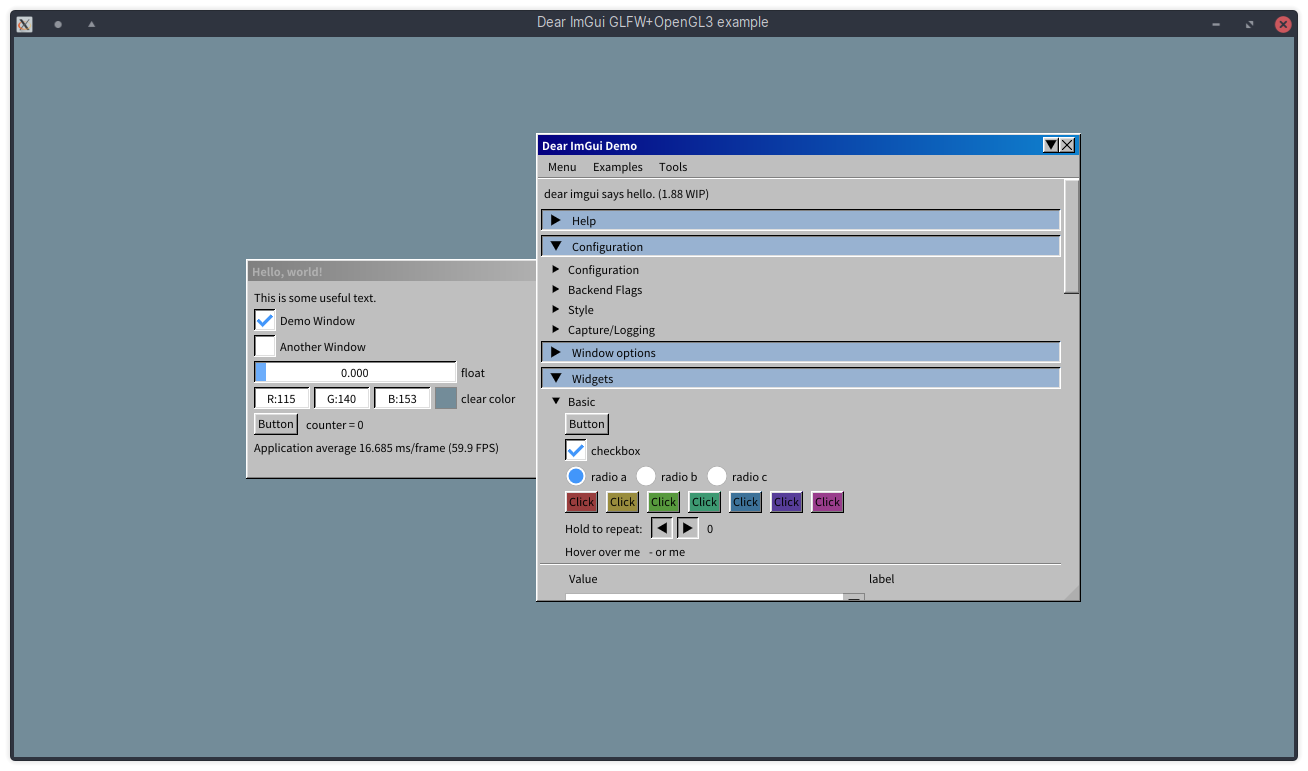The image size is (1308, 771).
Task: Click the resize grip of Demo window
Action: [1071, 592]
